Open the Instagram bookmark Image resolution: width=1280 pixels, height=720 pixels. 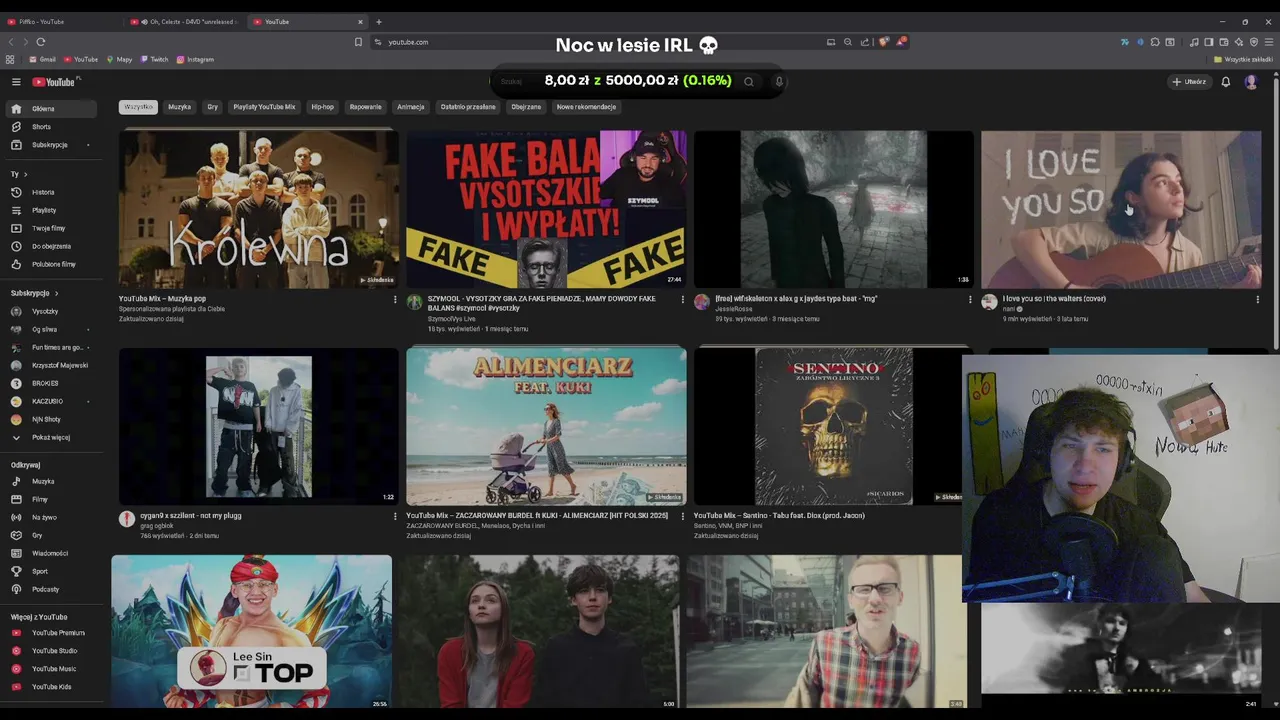(195, 59)
